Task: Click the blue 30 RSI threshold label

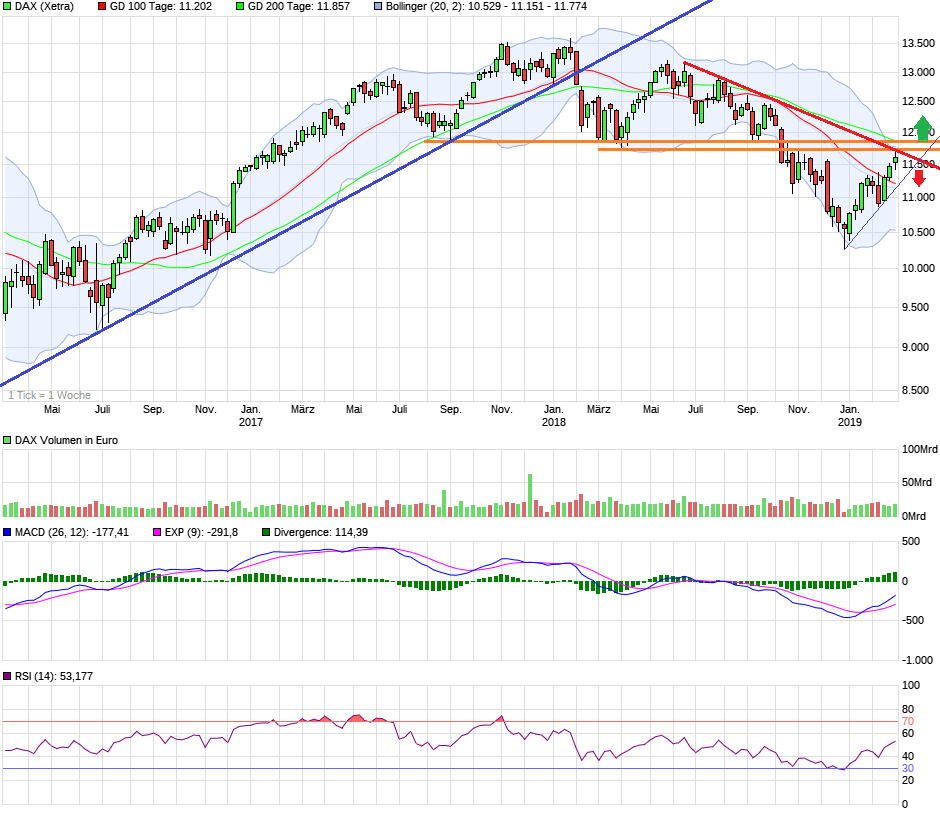Action: pos(908,768)
